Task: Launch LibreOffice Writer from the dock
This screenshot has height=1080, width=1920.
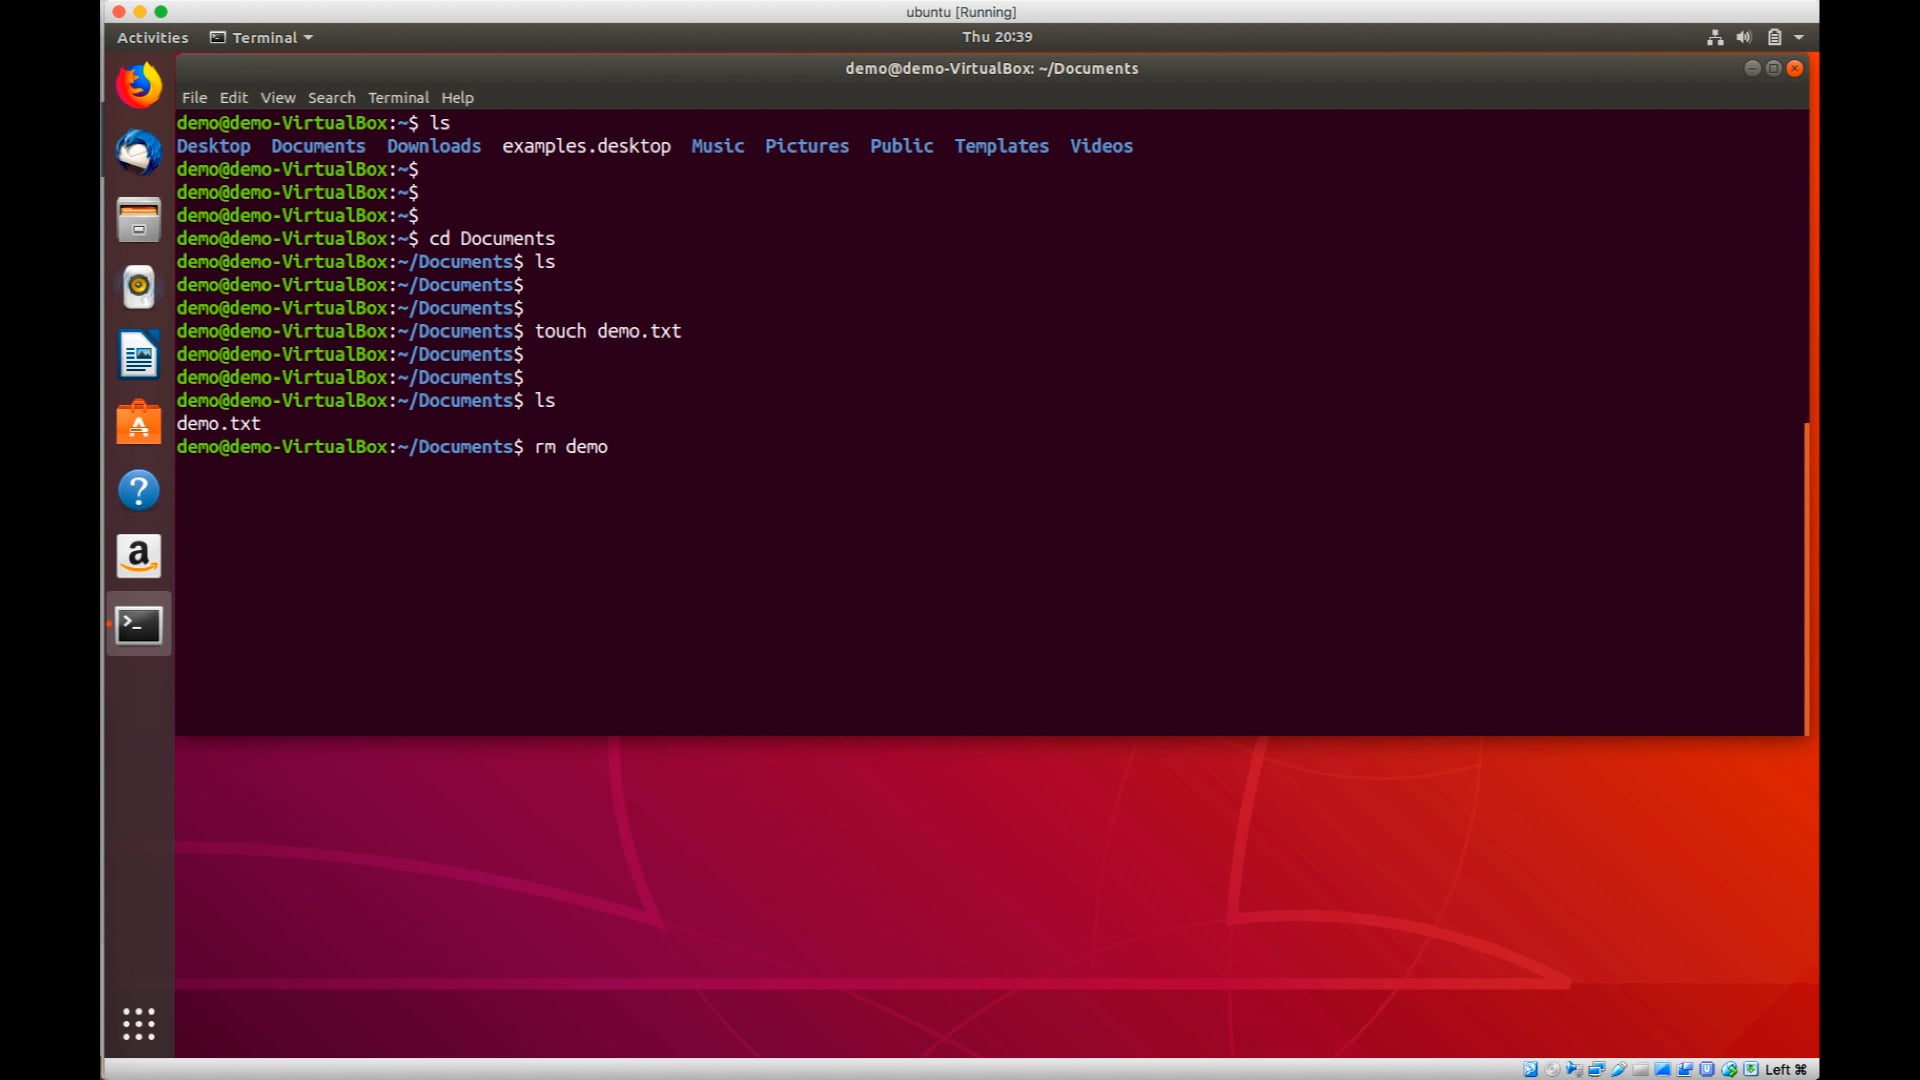Action: [139, 355]
